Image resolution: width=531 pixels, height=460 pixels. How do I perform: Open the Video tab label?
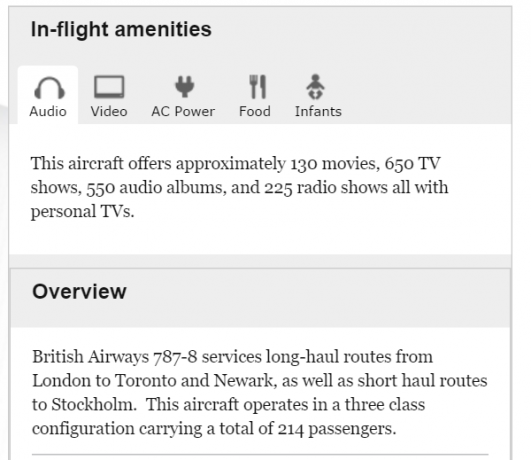(x=109, y=111)
